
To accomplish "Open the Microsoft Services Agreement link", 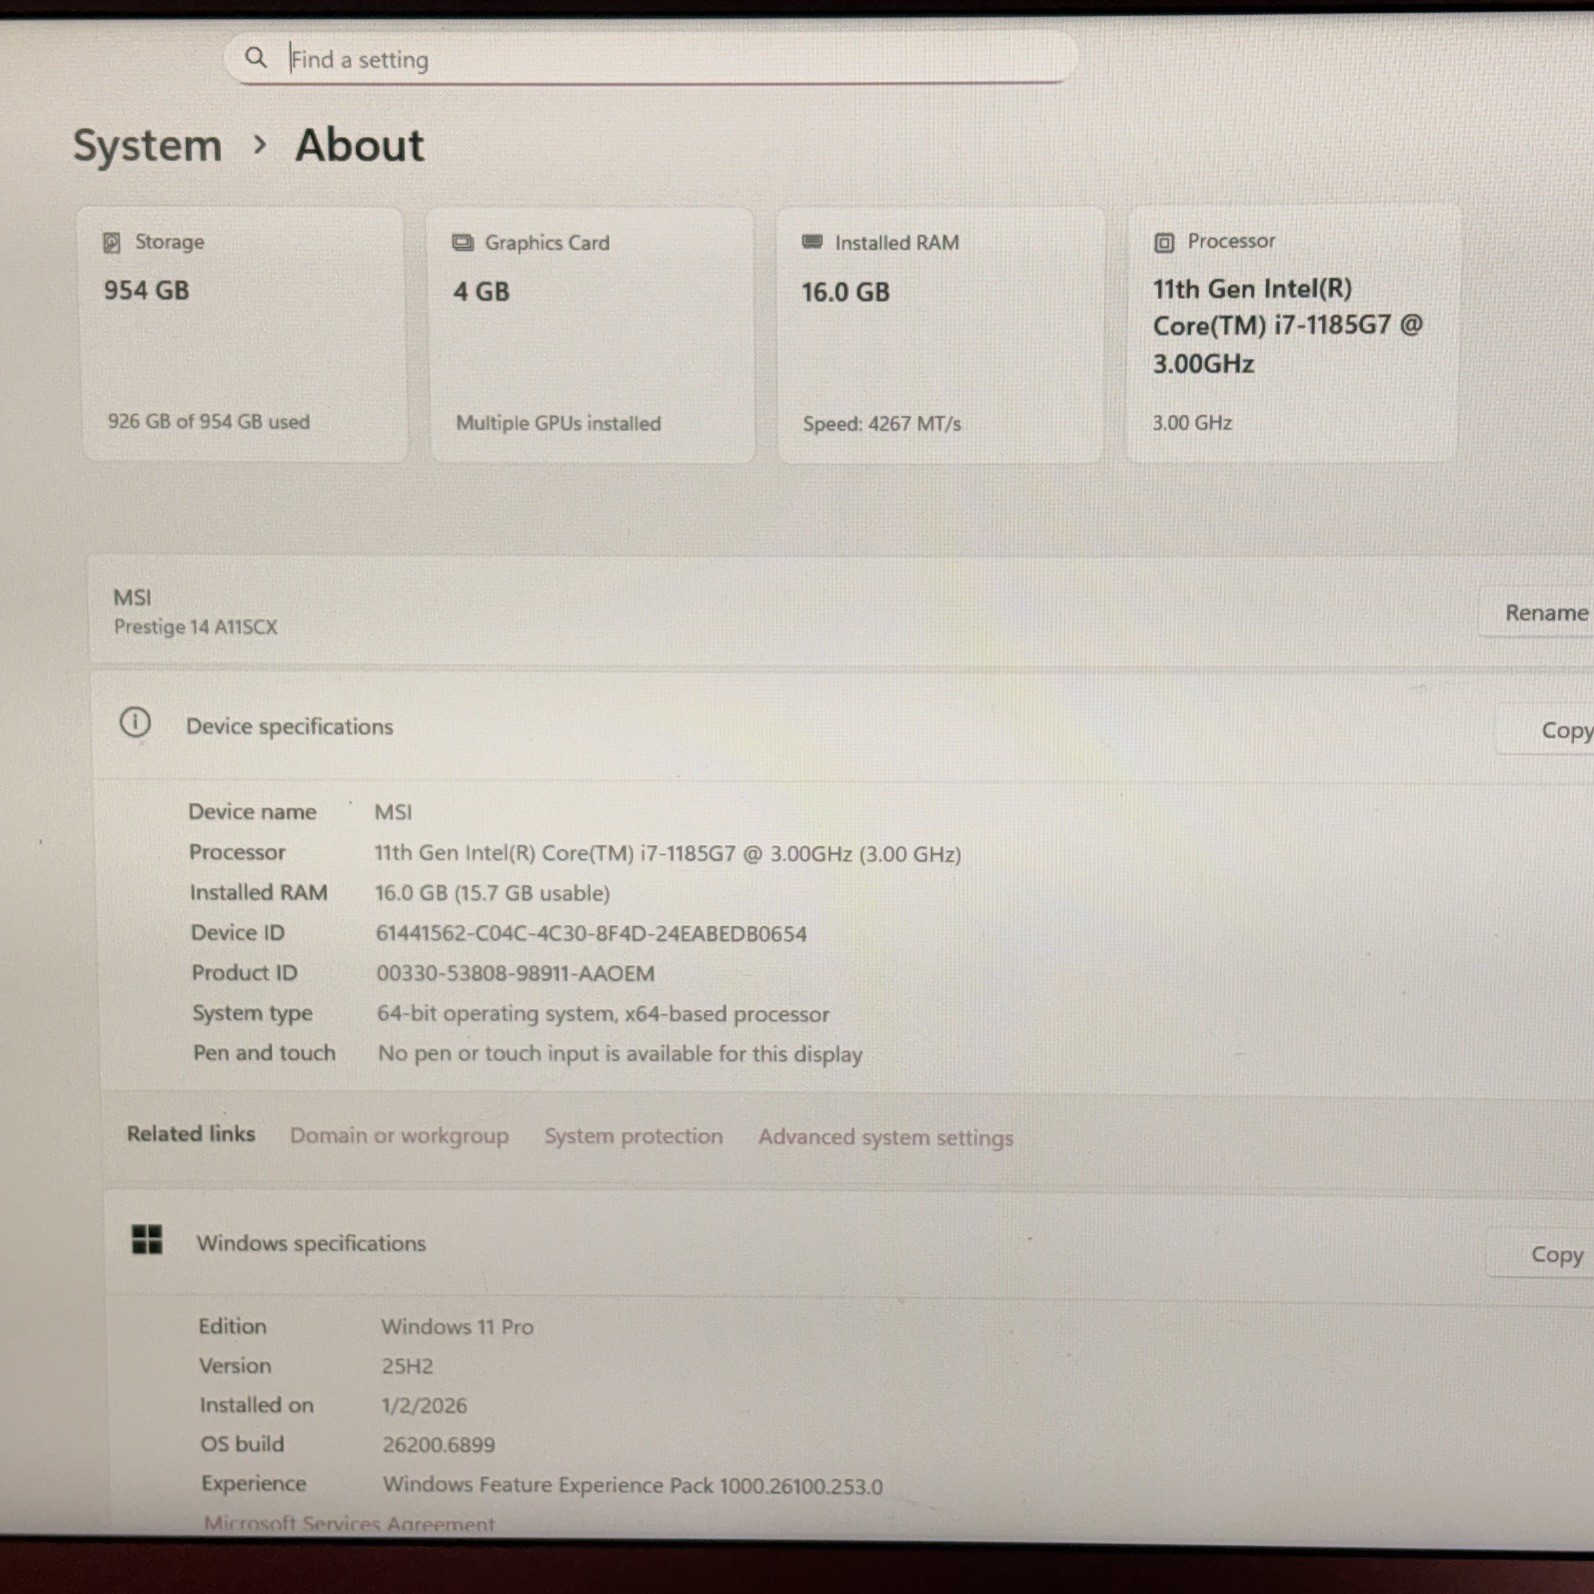I will point(348,1524).
